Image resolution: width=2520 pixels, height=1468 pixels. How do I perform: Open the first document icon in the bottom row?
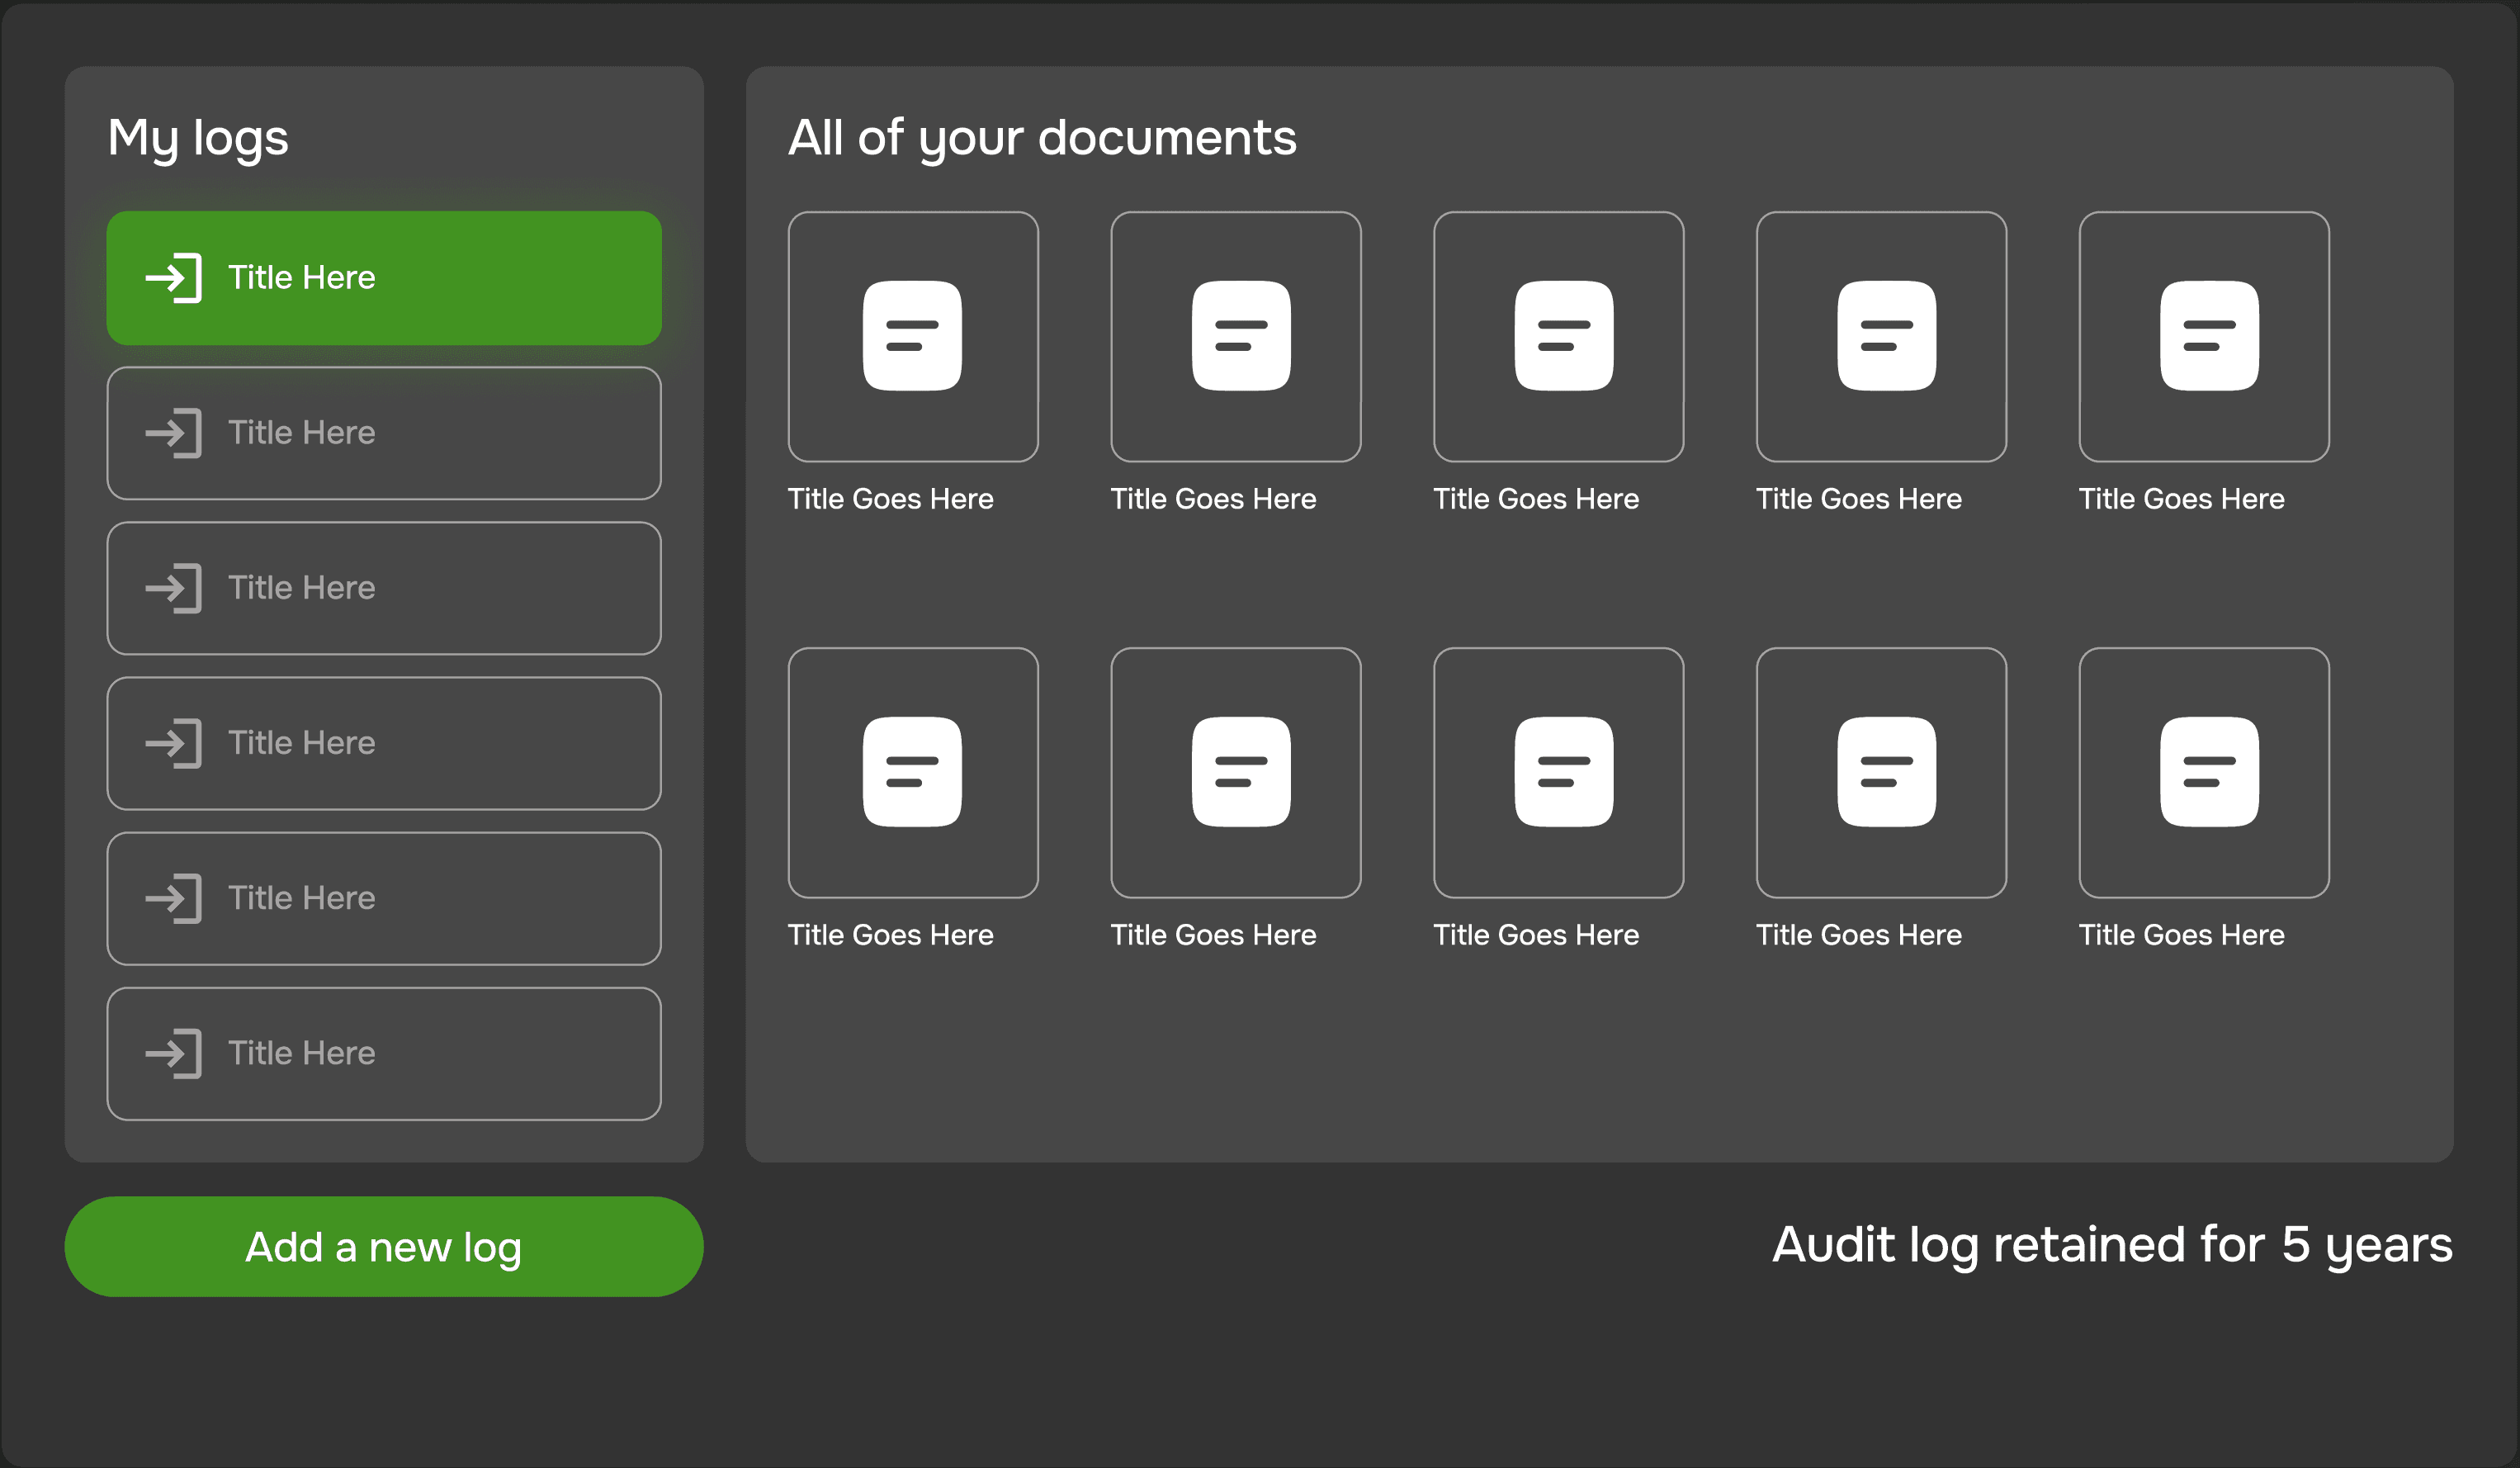click(913, 772)
